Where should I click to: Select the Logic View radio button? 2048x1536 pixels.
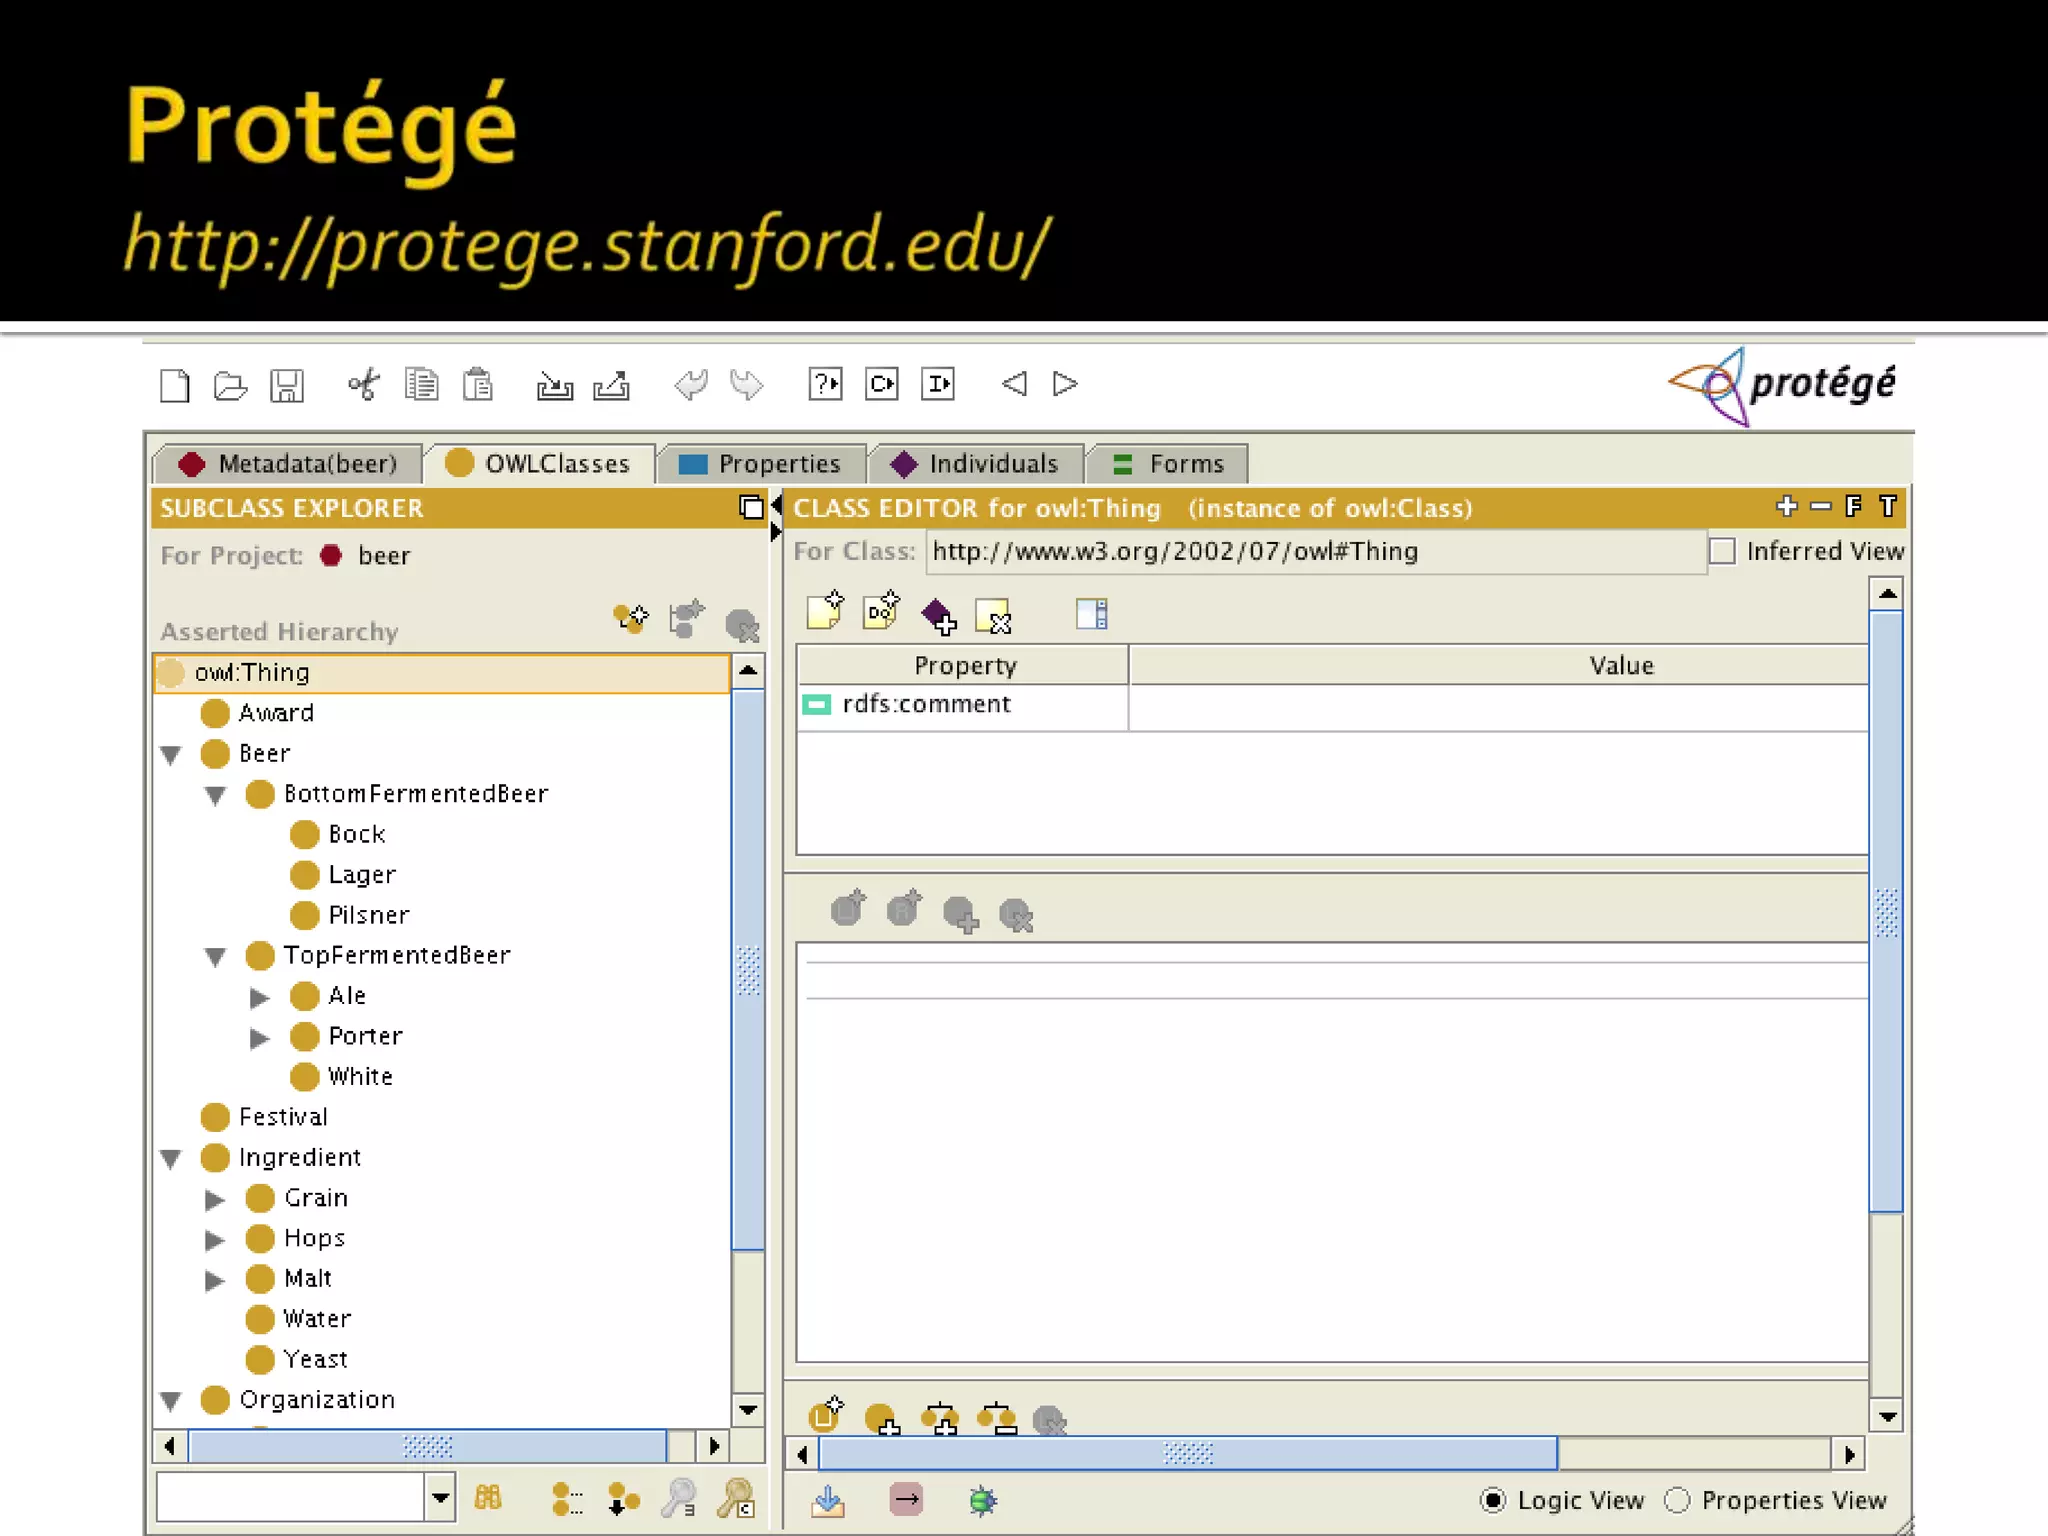pos(1492,1500)
